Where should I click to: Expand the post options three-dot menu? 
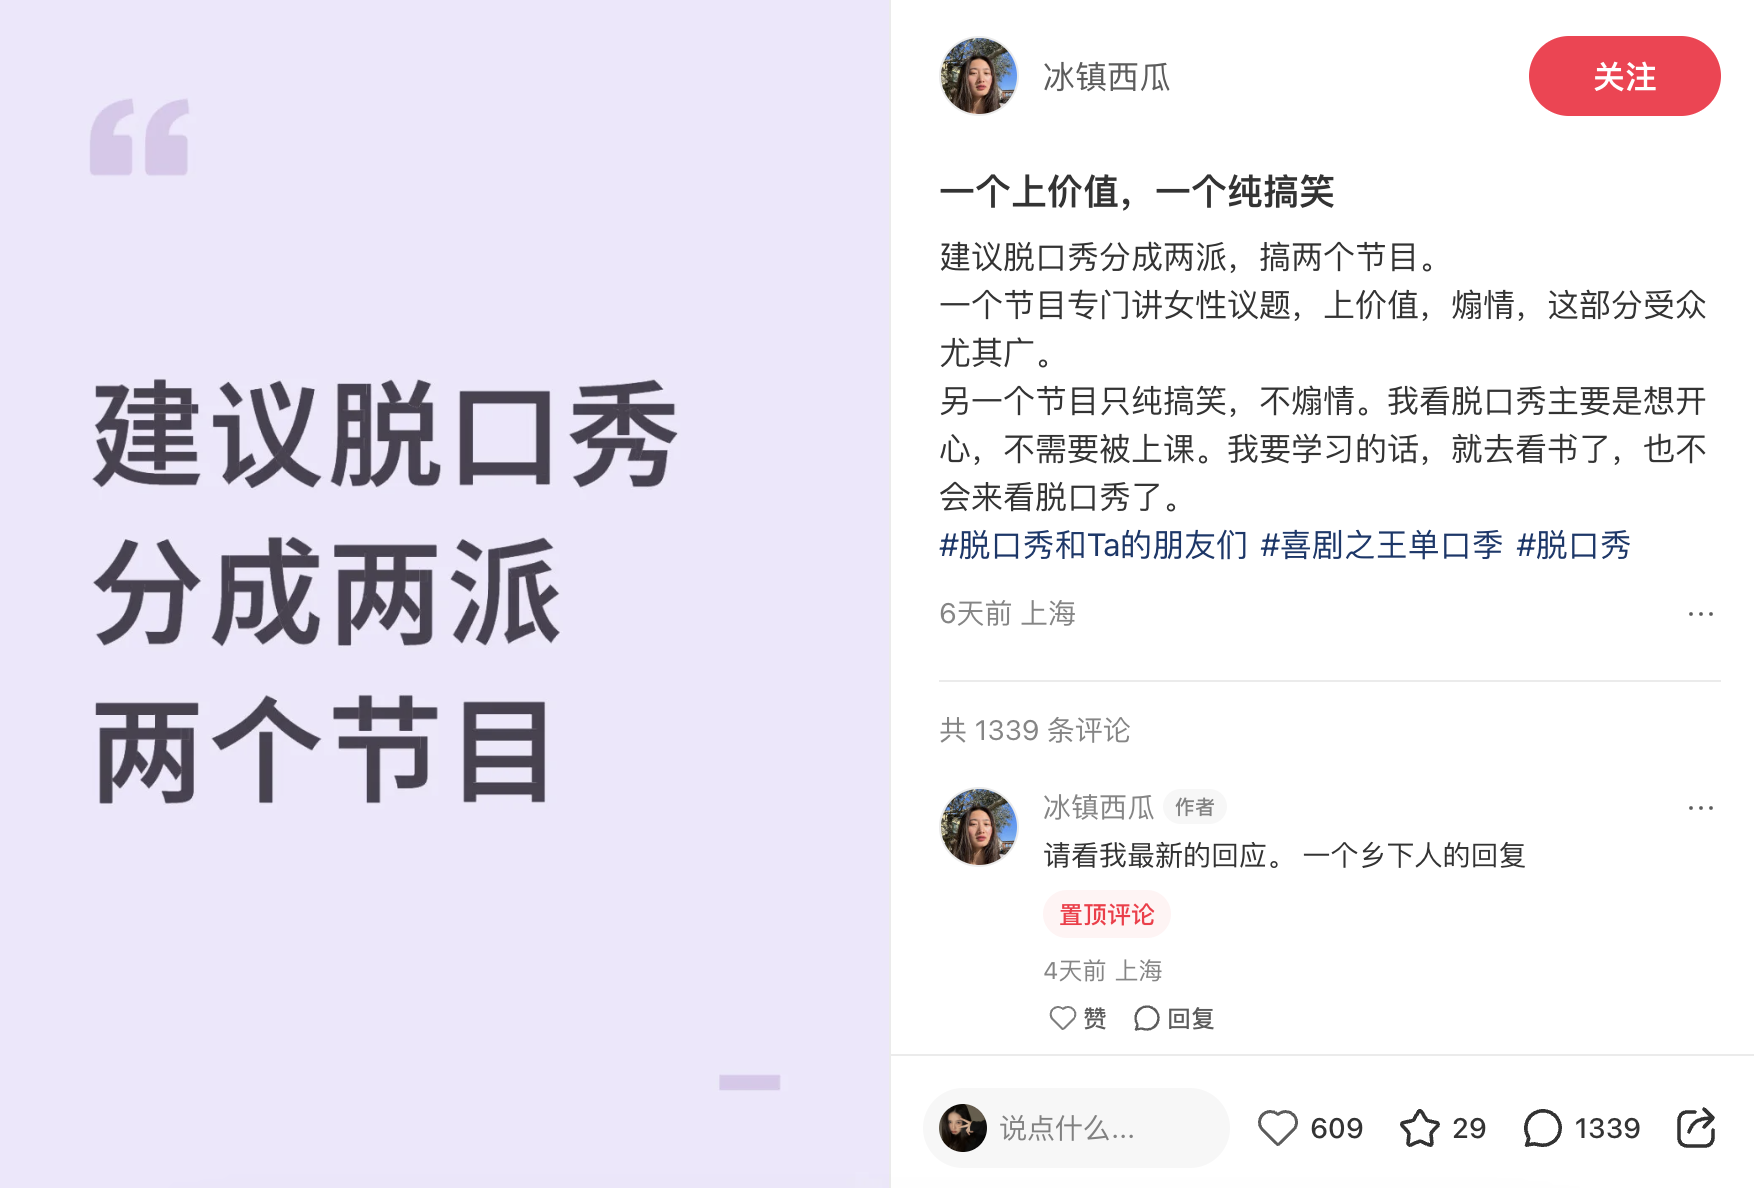[1700, 614]
